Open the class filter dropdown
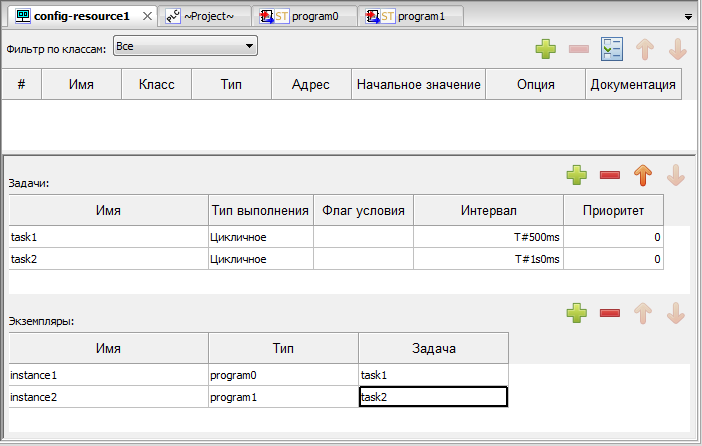Screen dimensions: 702x446 (185, 46)
